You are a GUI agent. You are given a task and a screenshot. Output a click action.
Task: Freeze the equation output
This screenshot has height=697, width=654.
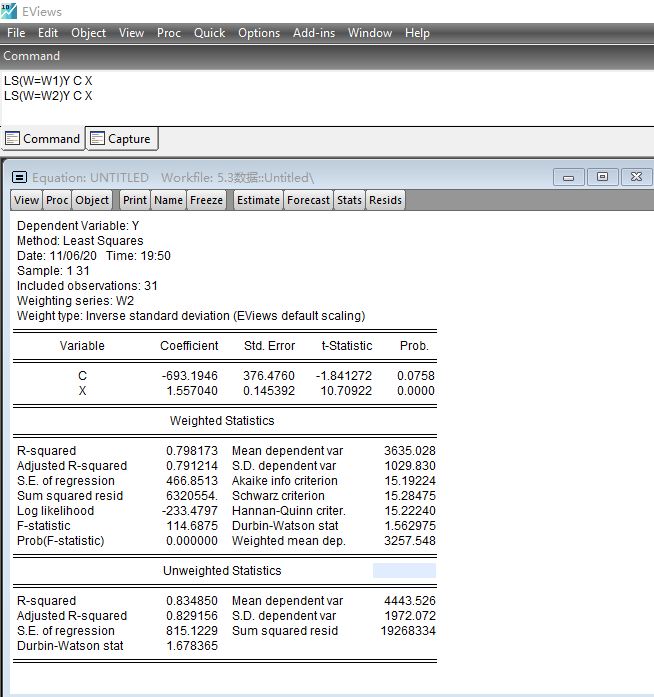tap(206, 200)
